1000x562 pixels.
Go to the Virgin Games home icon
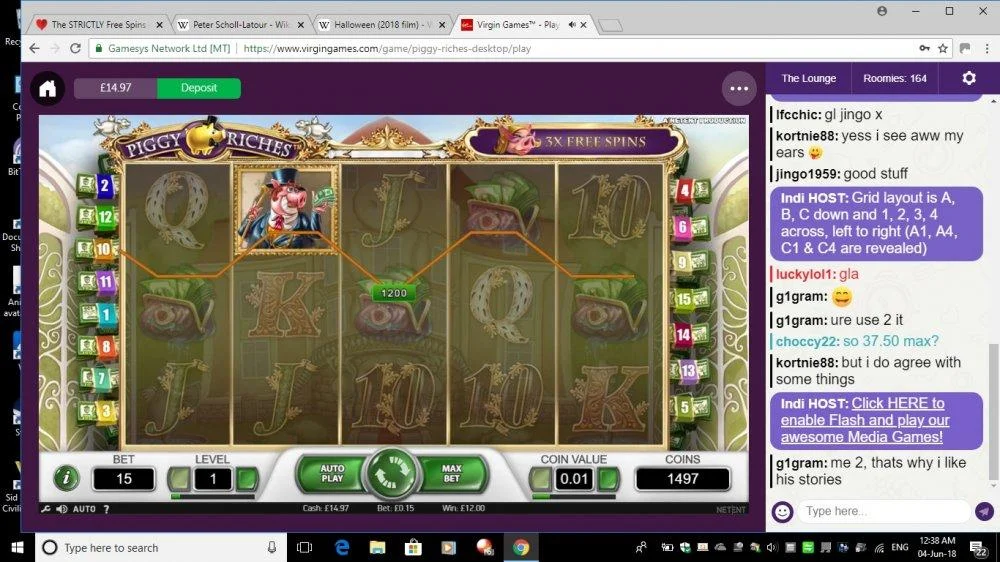48,89
